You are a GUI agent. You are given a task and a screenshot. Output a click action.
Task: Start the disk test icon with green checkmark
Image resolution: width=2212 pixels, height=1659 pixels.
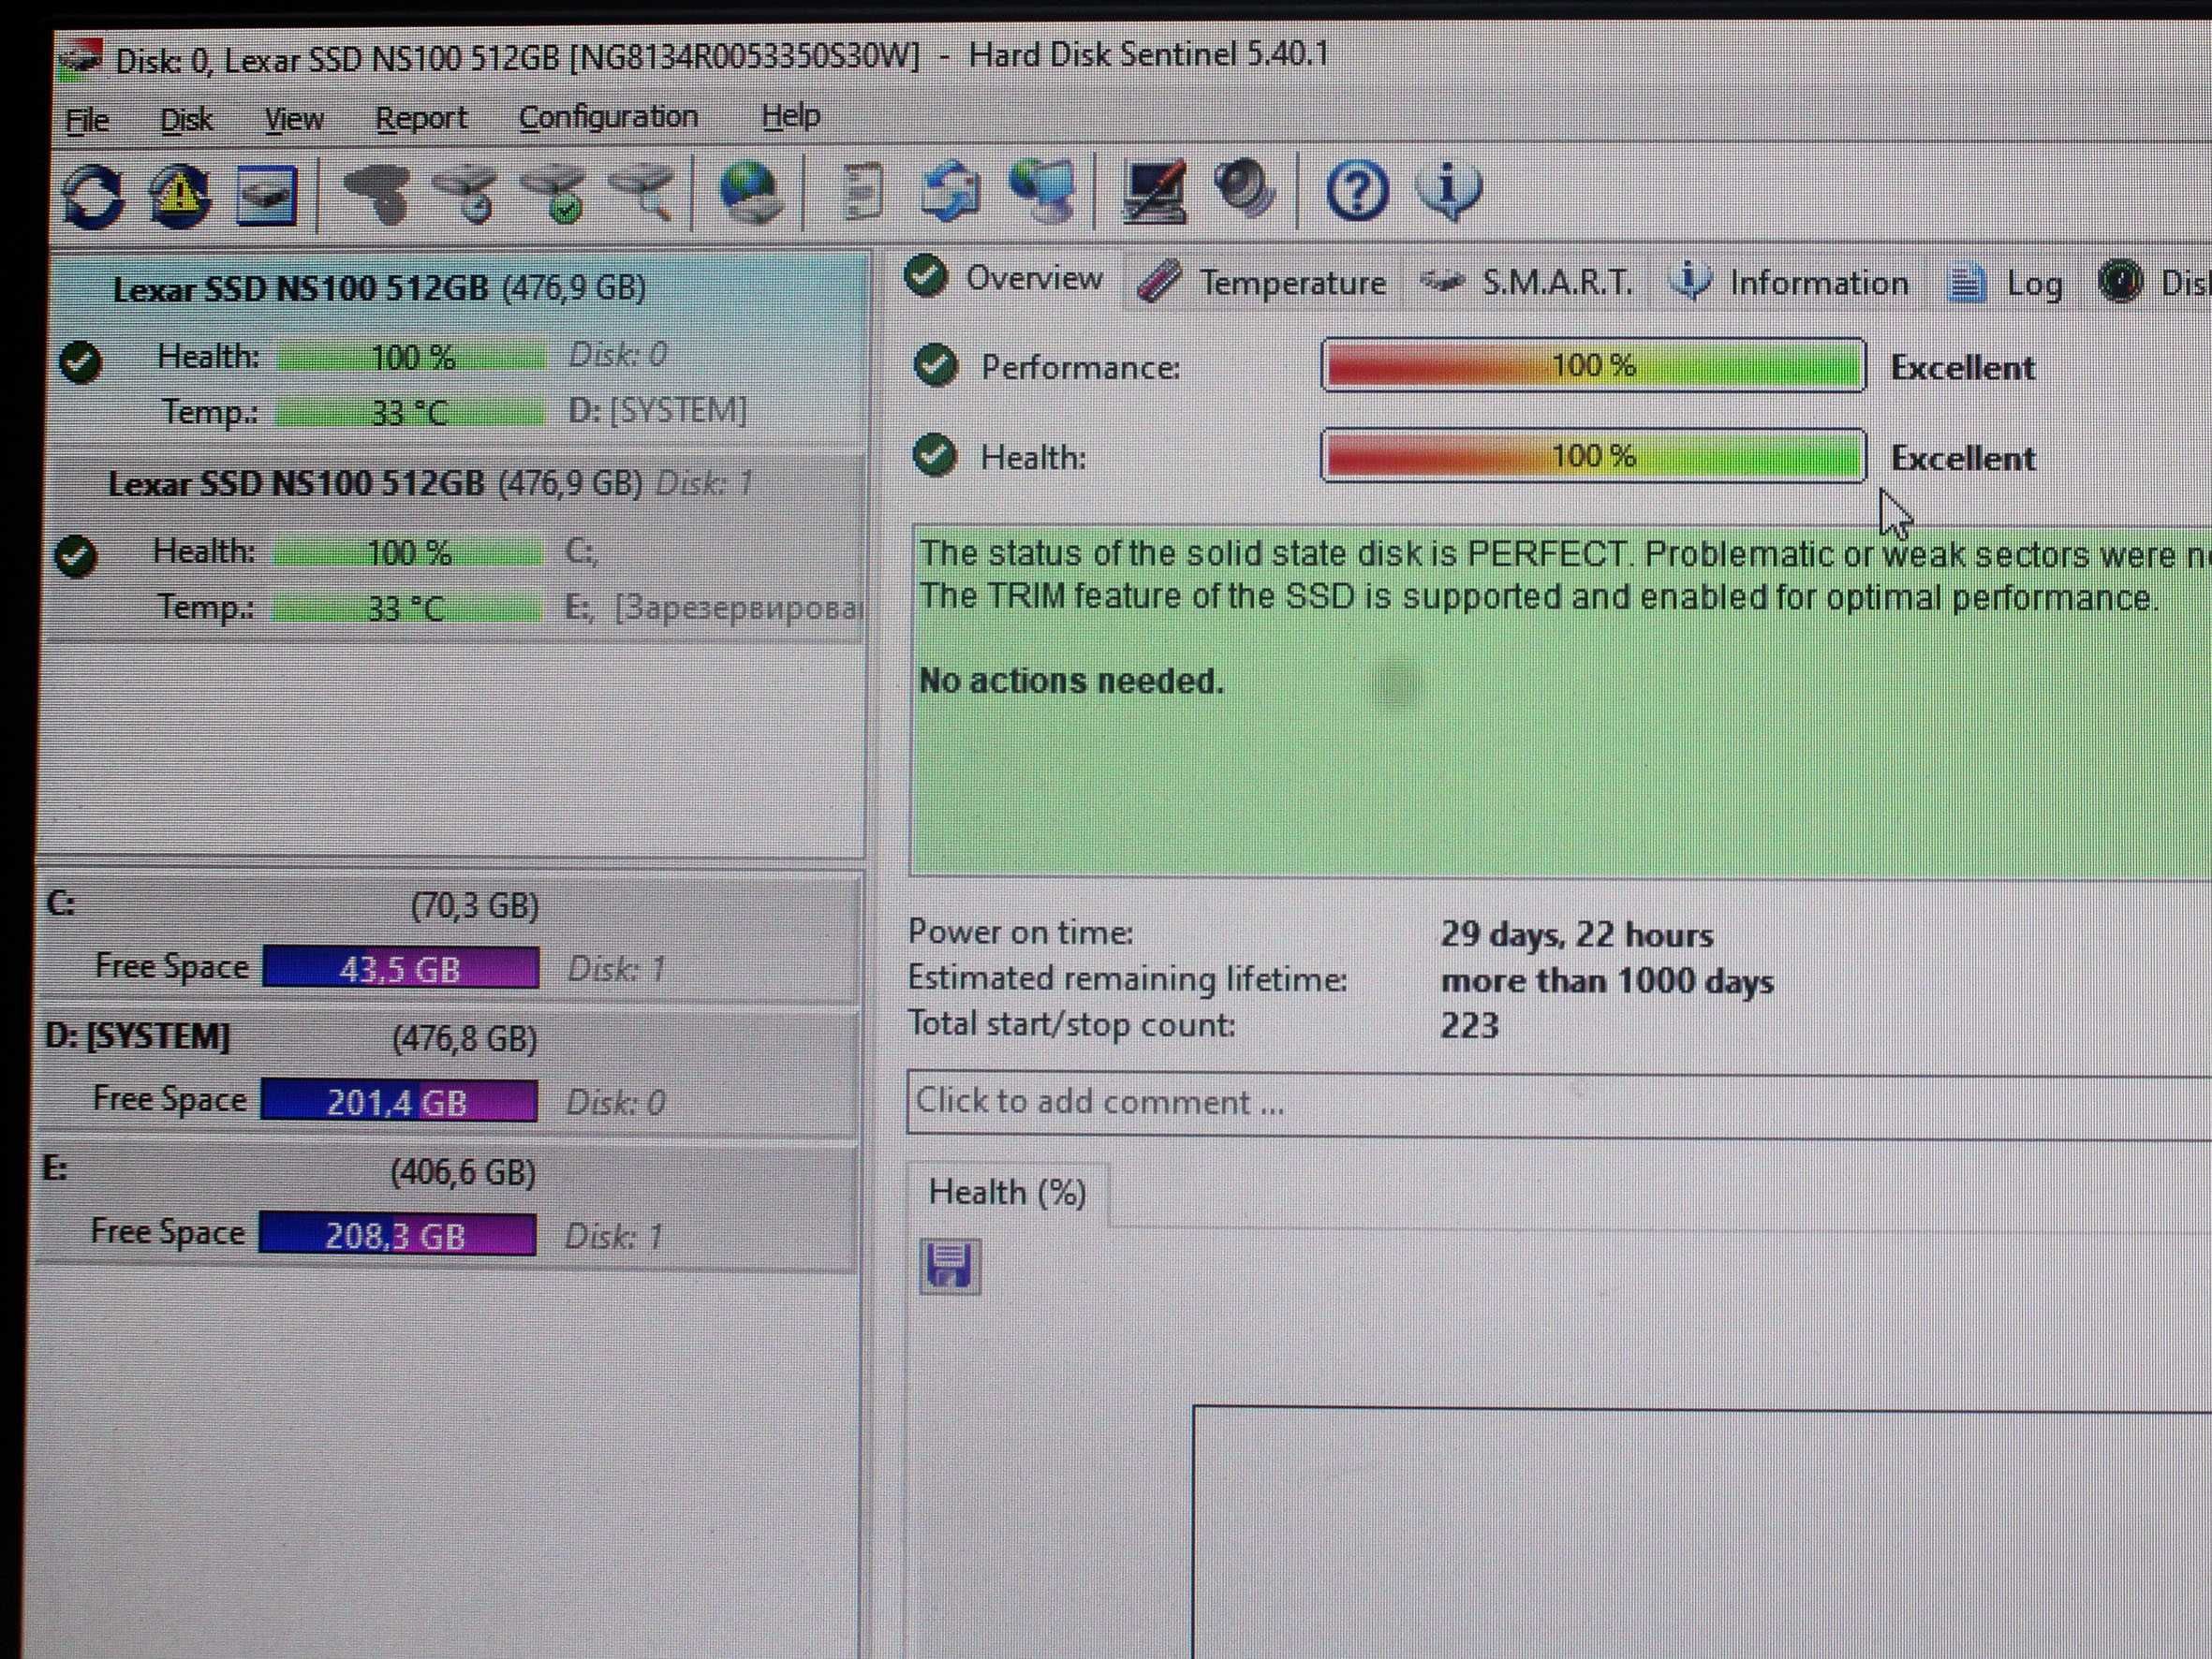click(553, 193)
